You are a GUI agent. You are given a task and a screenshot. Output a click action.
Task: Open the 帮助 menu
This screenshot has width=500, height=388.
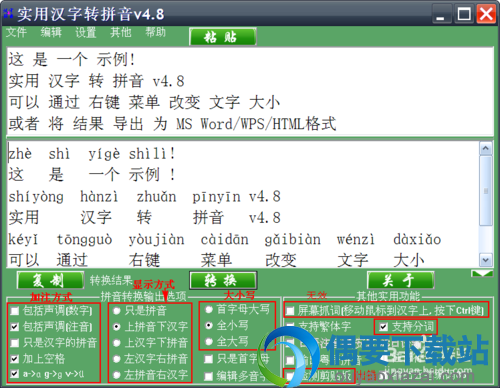pos(155,32)
